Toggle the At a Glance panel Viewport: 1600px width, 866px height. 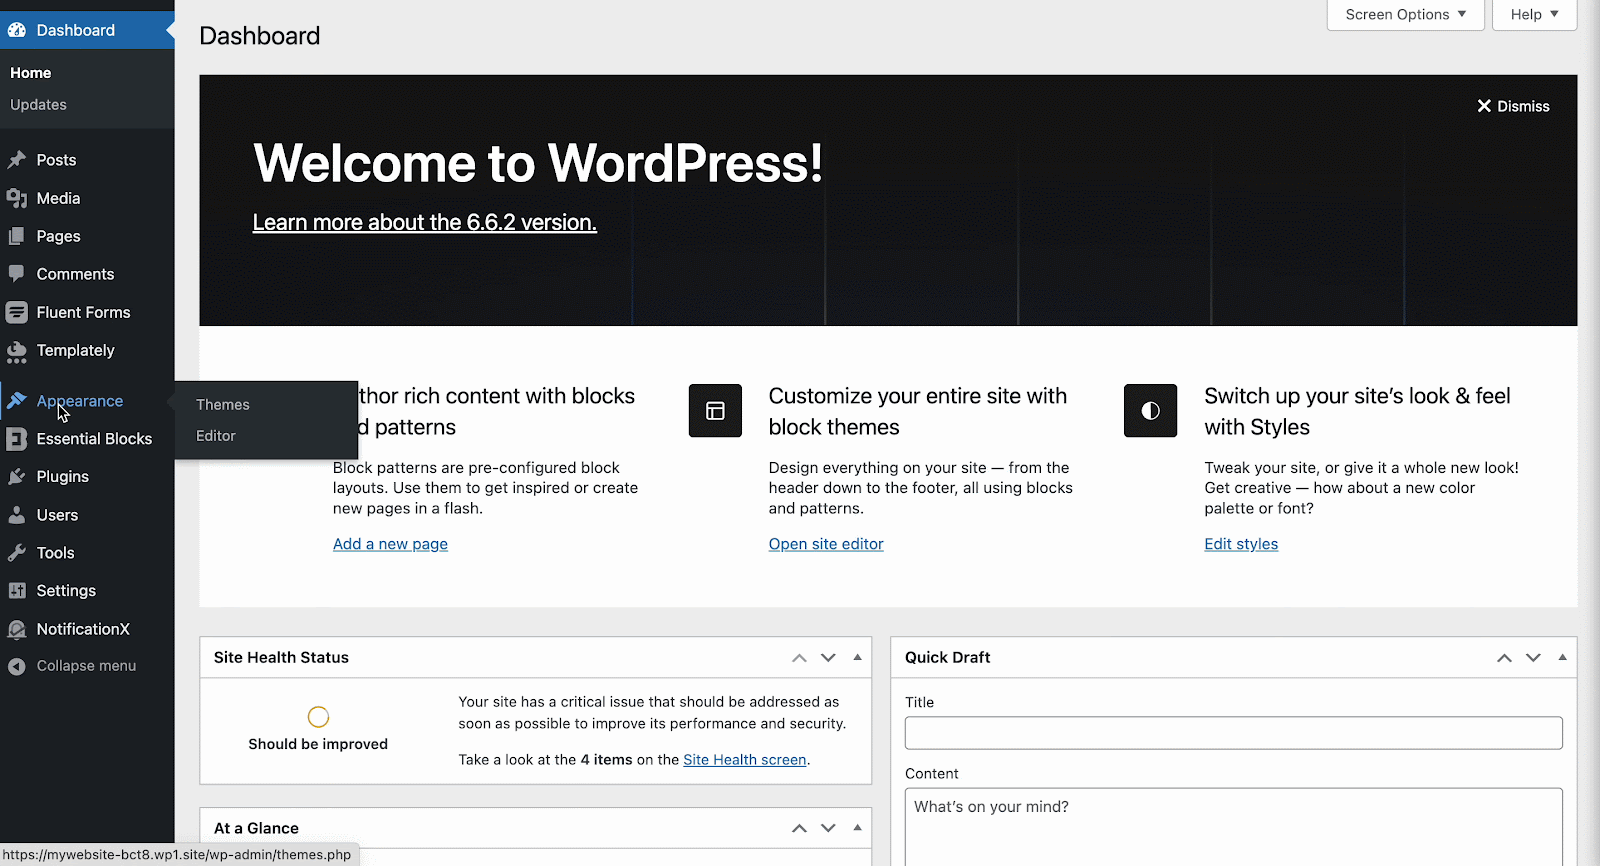pyautogui.click(x=857, y=828)
